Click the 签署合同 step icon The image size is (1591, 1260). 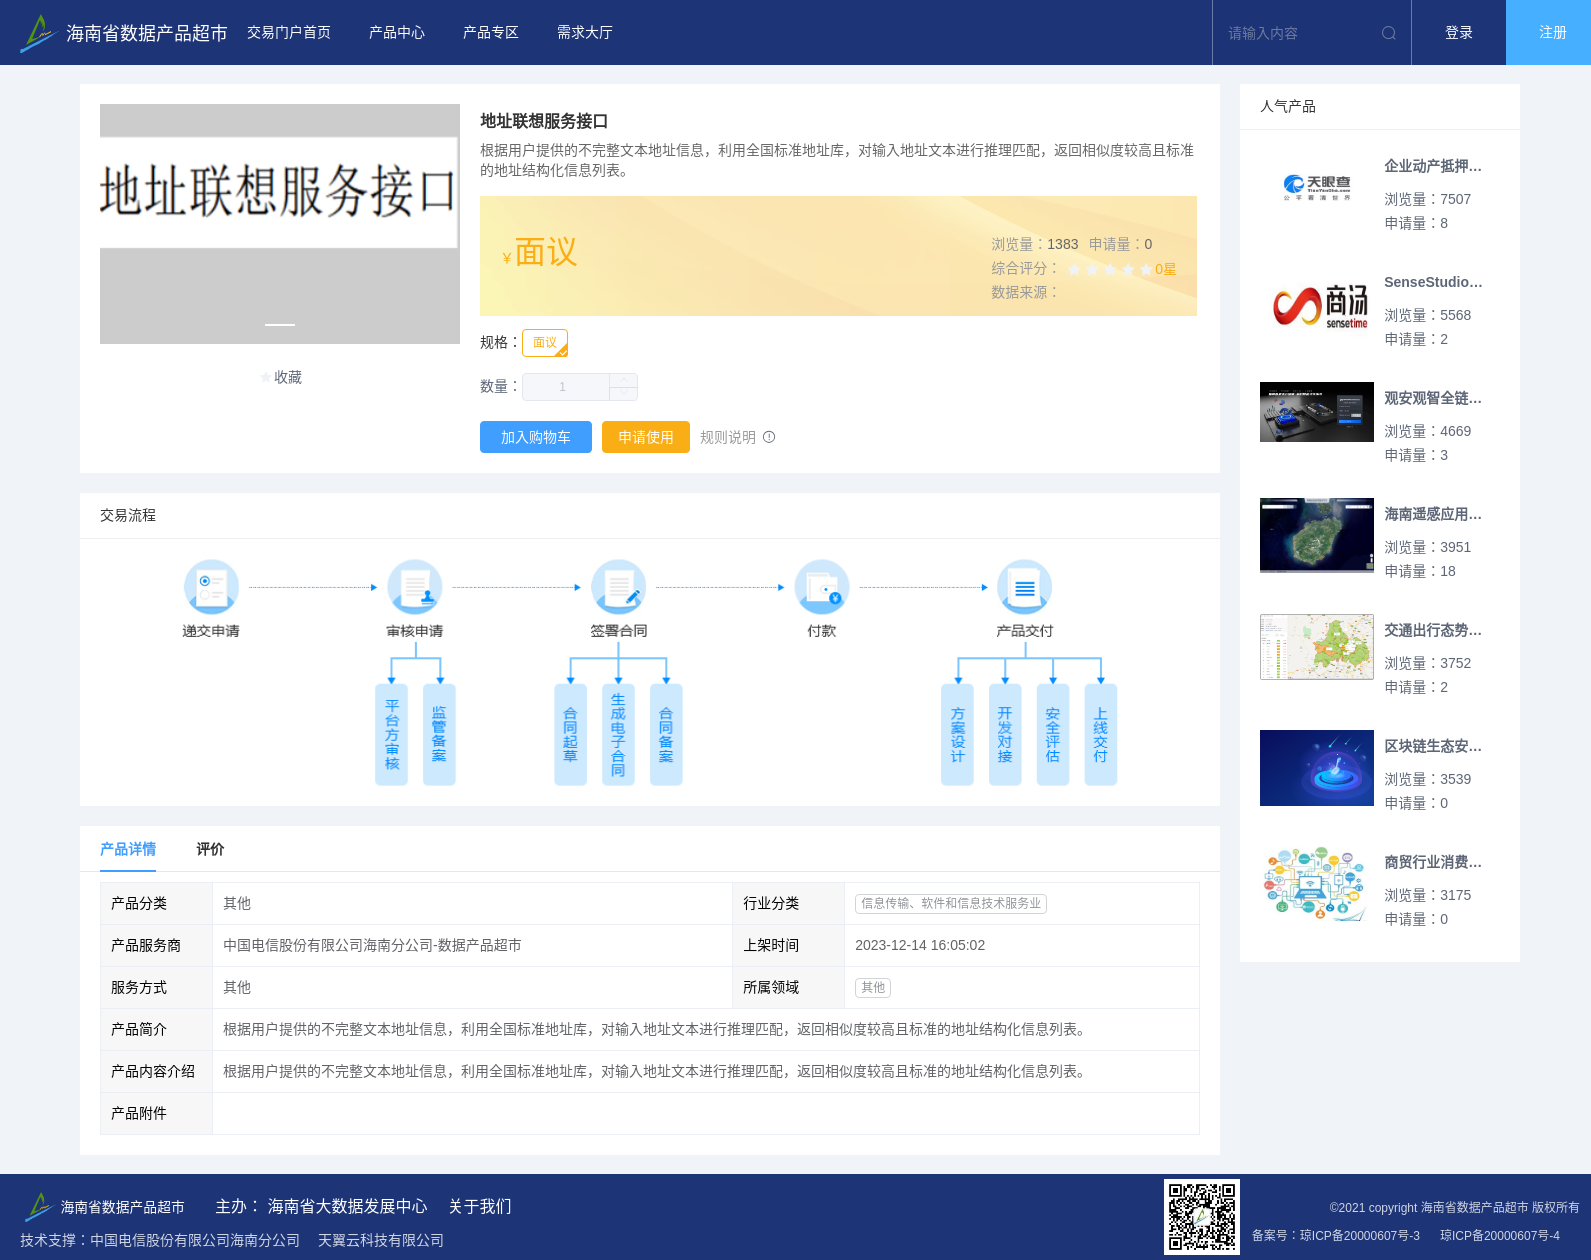619,587
